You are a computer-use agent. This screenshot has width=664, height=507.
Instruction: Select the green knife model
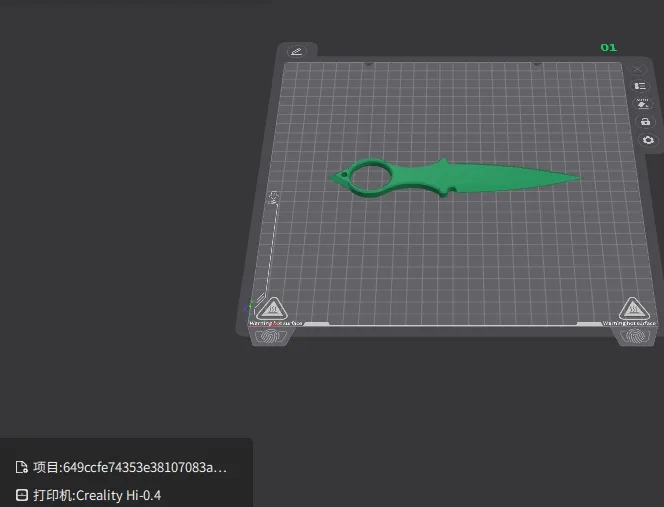point(453,178)
